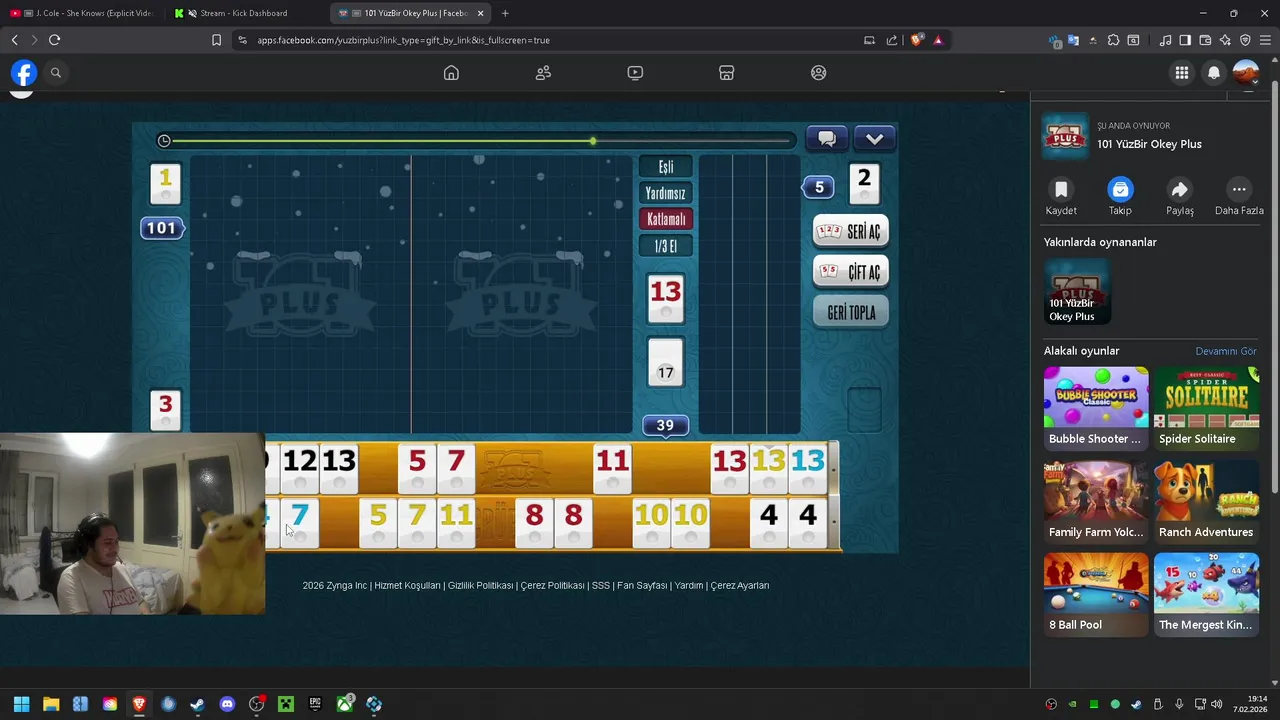Expand the game menu down-arrow button
This screenshot has width=1280, height=720.
click(874, 139)
